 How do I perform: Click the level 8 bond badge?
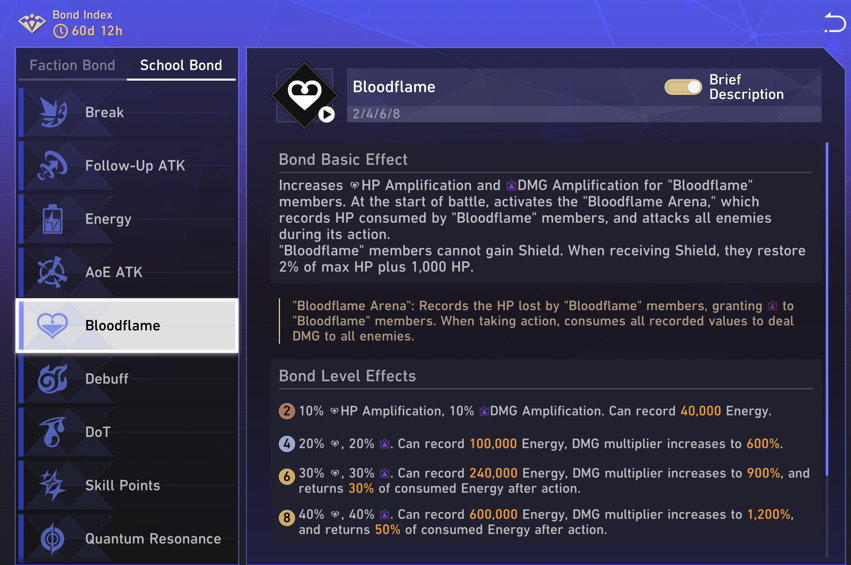[287, 518]
